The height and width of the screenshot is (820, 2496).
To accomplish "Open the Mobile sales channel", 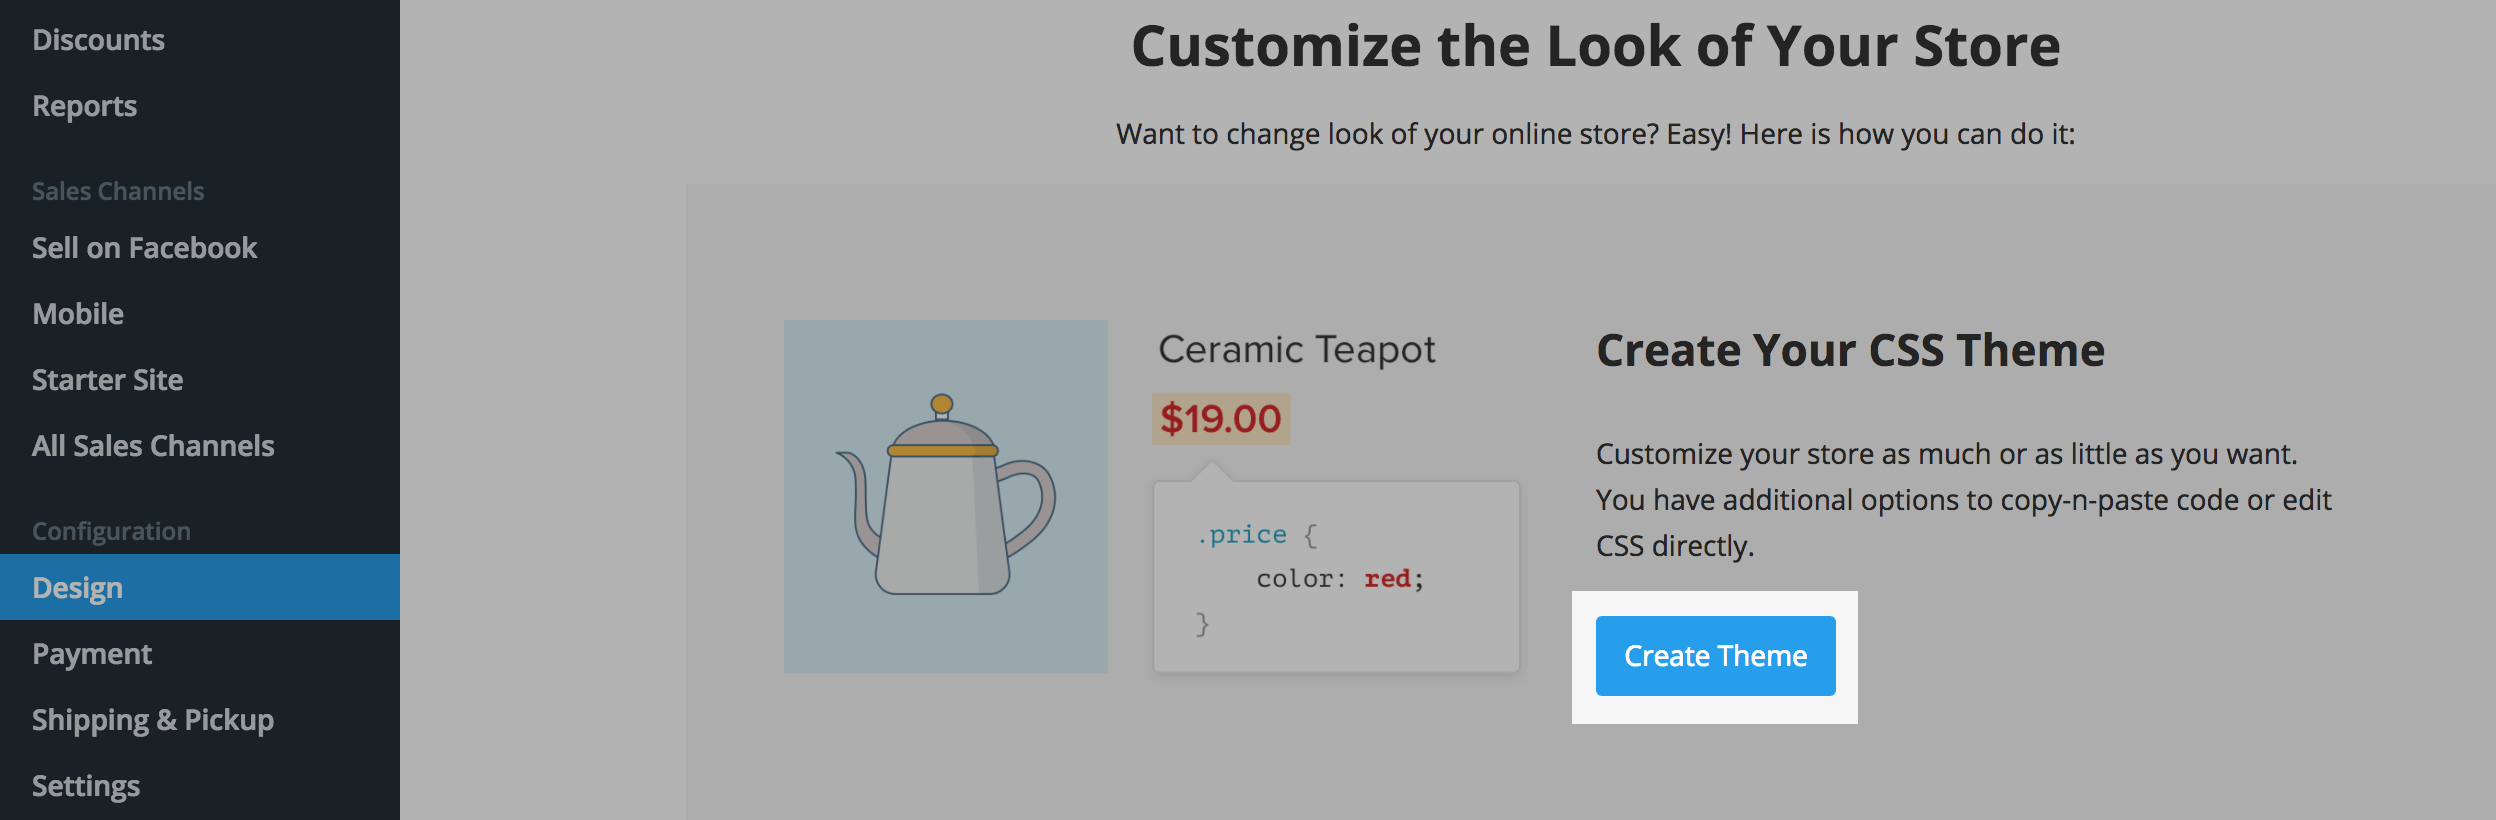I will point(78,314).
